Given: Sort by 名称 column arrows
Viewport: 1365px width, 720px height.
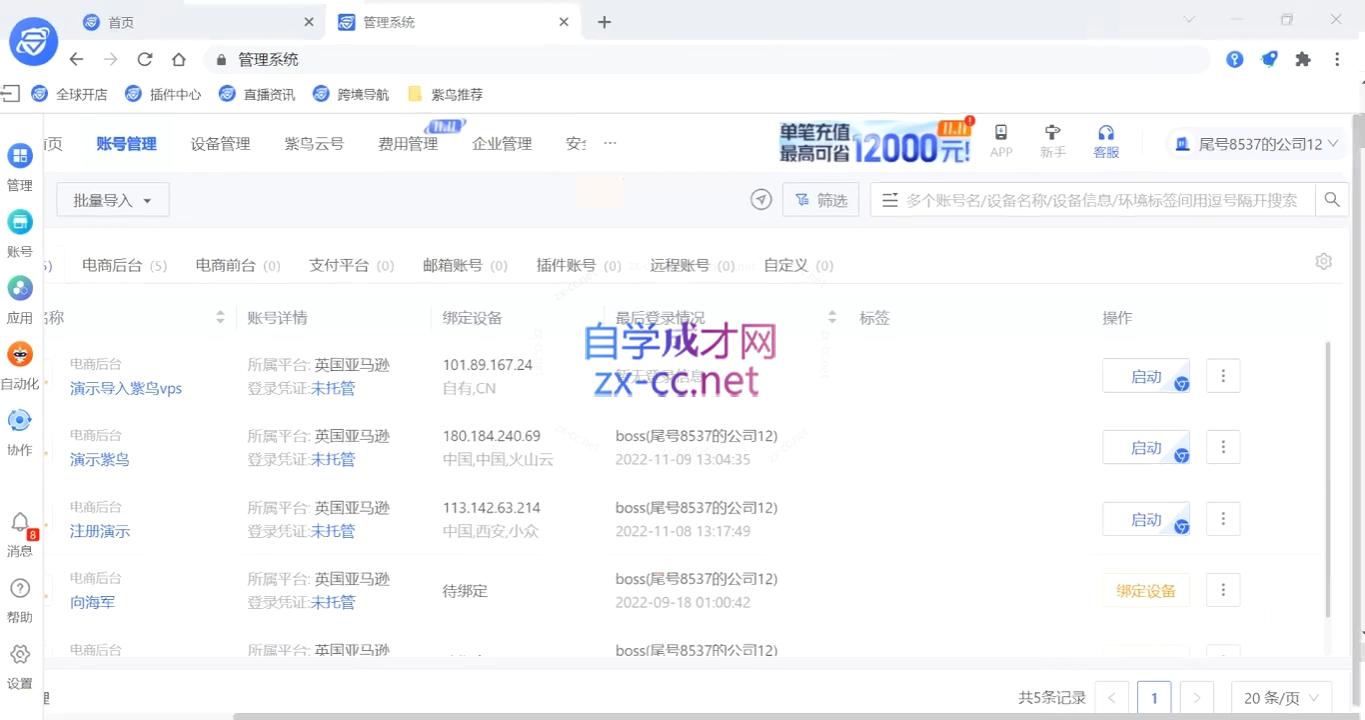Looking at the screenshot, I should click(220, 318).
